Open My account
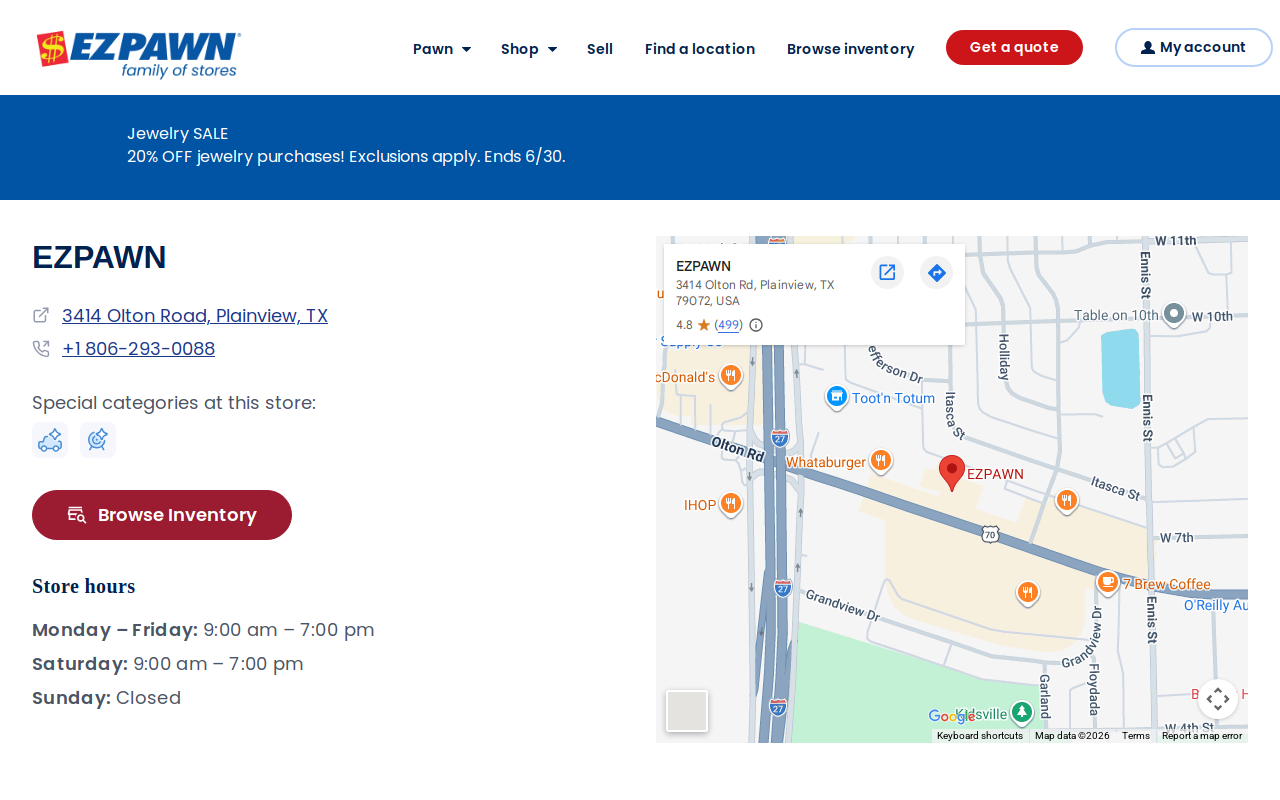This screenshot has height=800, width=1280. pos(1193,47)
